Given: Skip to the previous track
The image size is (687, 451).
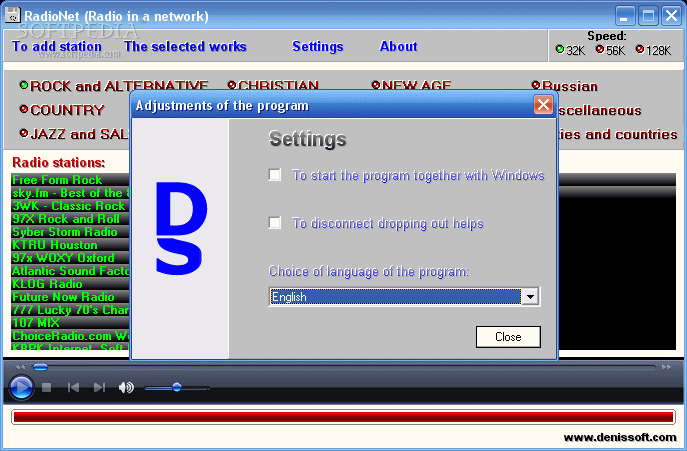Looking at the screenshot, I should tap(73, 387).
